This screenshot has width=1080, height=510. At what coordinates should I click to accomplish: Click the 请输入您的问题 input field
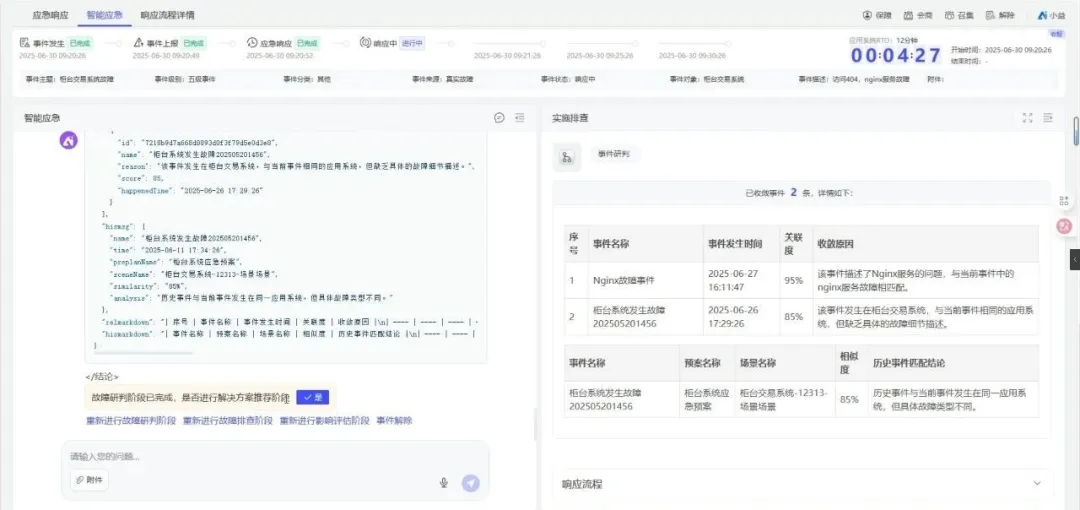point(250,457)
